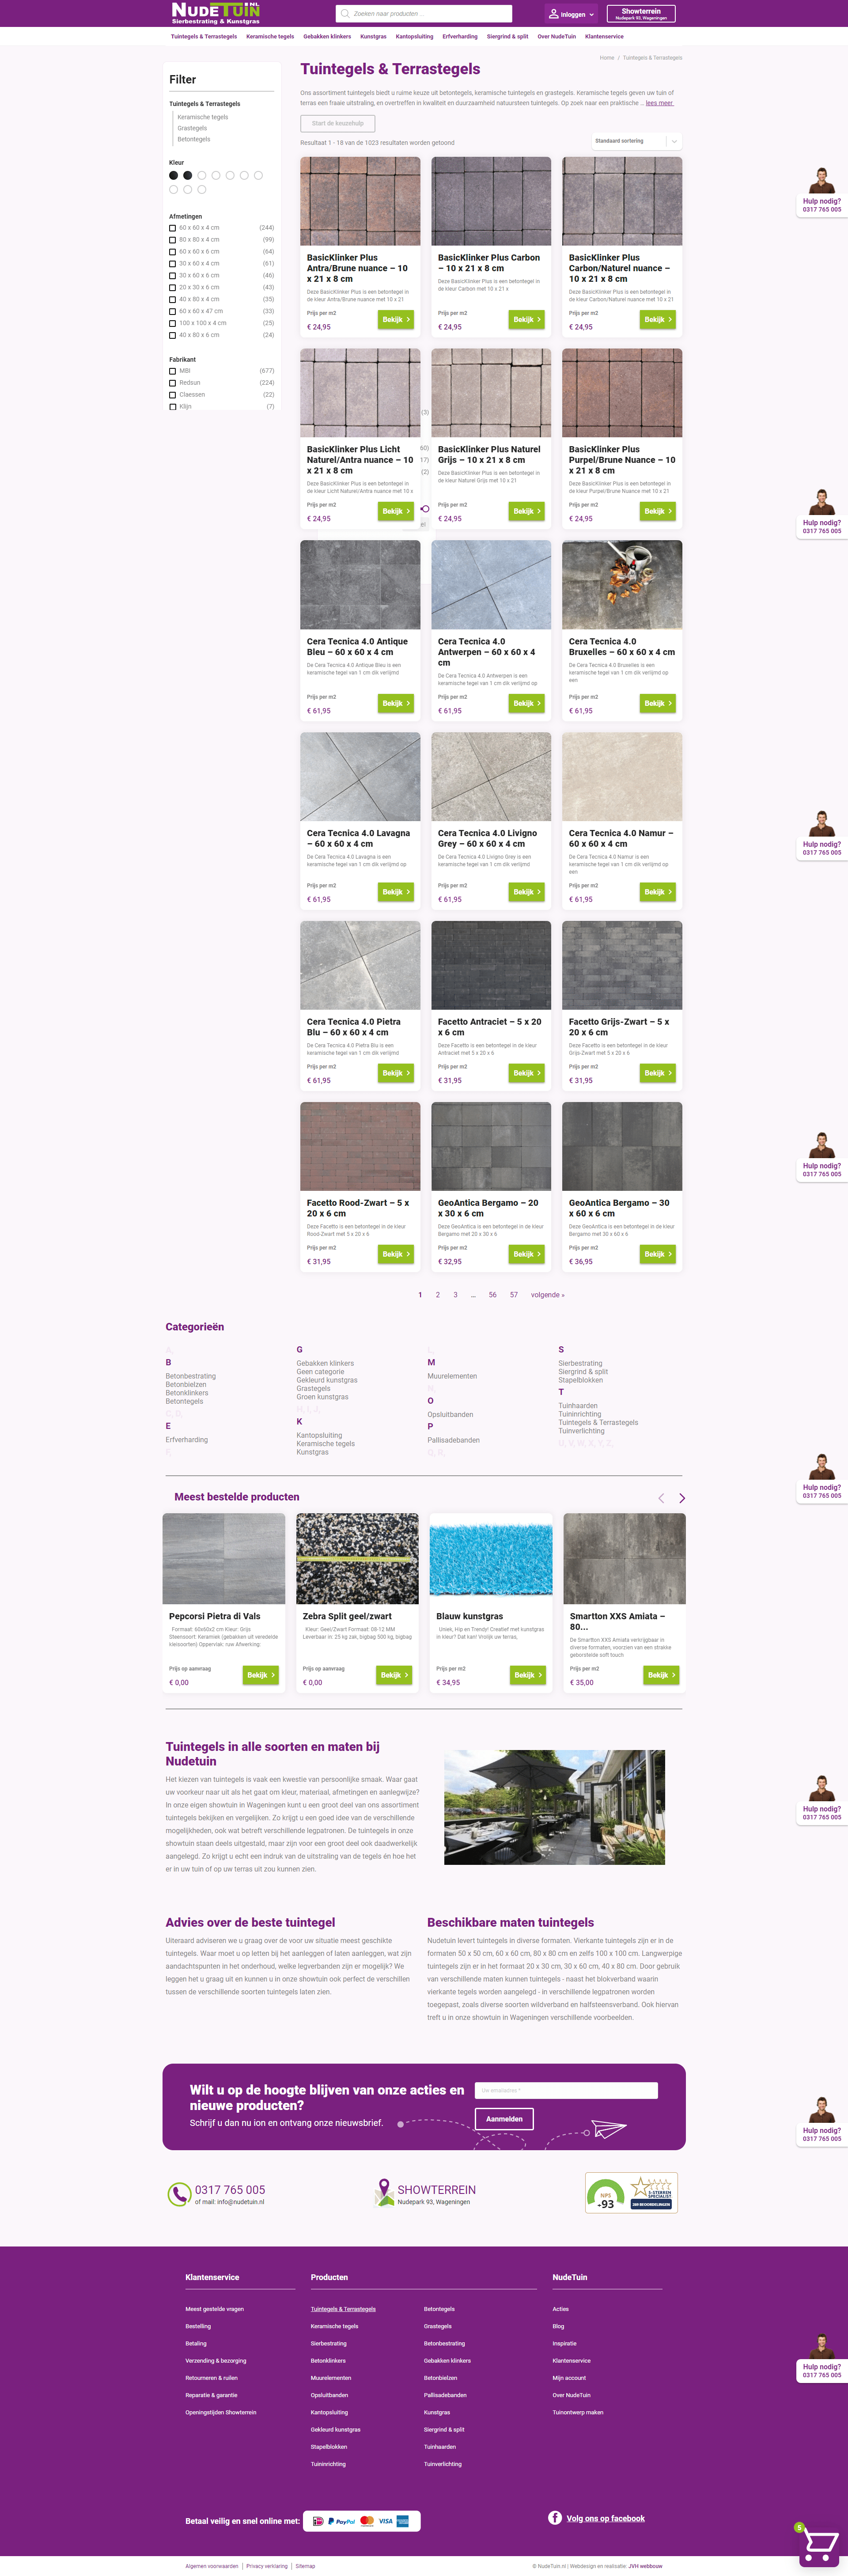Click Bekijk for BasicKlinker Plus Carbon
Screen dimensions: 848x2576
pyautogui.click(x=527, y=320)
